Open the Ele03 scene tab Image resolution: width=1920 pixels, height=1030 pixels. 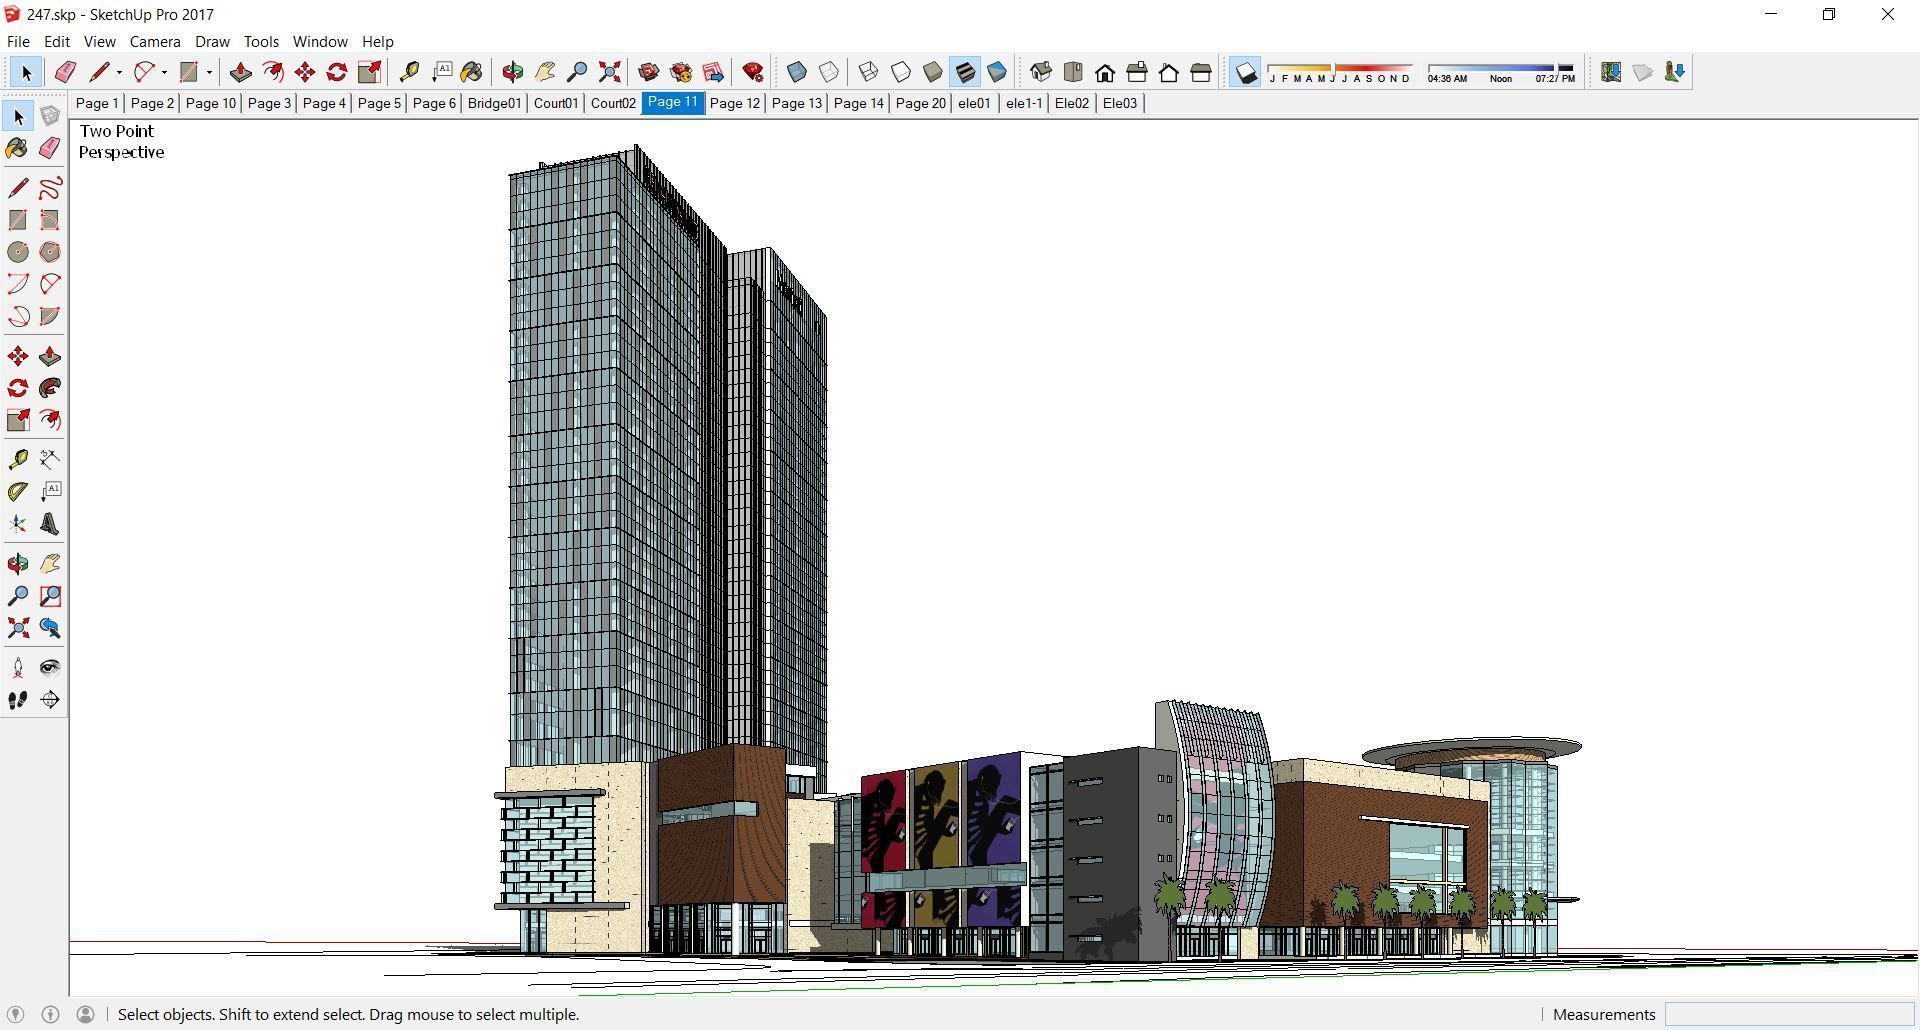1120,103
